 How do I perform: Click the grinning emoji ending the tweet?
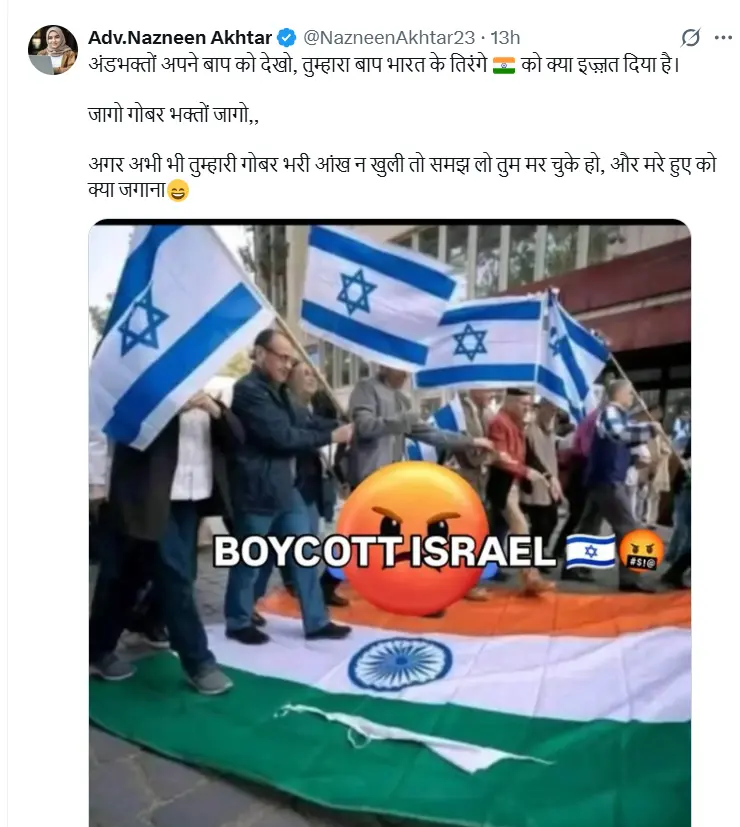[178, 190]
